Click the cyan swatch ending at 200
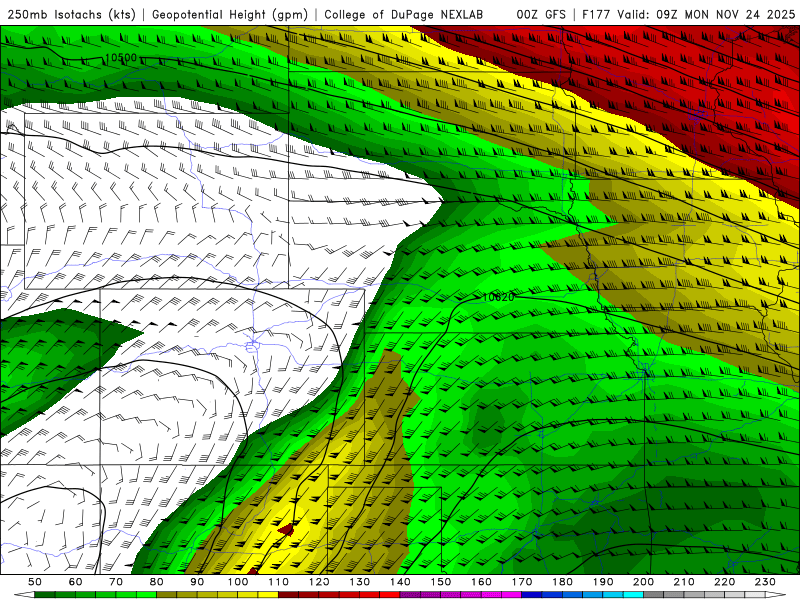The width and height of the screenshot is (800, 600). [633, 595]
